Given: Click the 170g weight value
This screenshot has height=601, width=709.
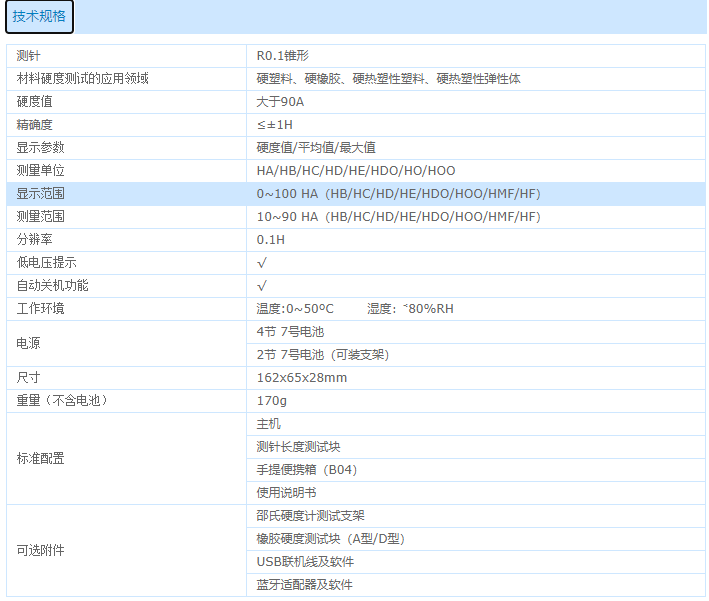Looking at the screenshot, I should click(272, 401).
